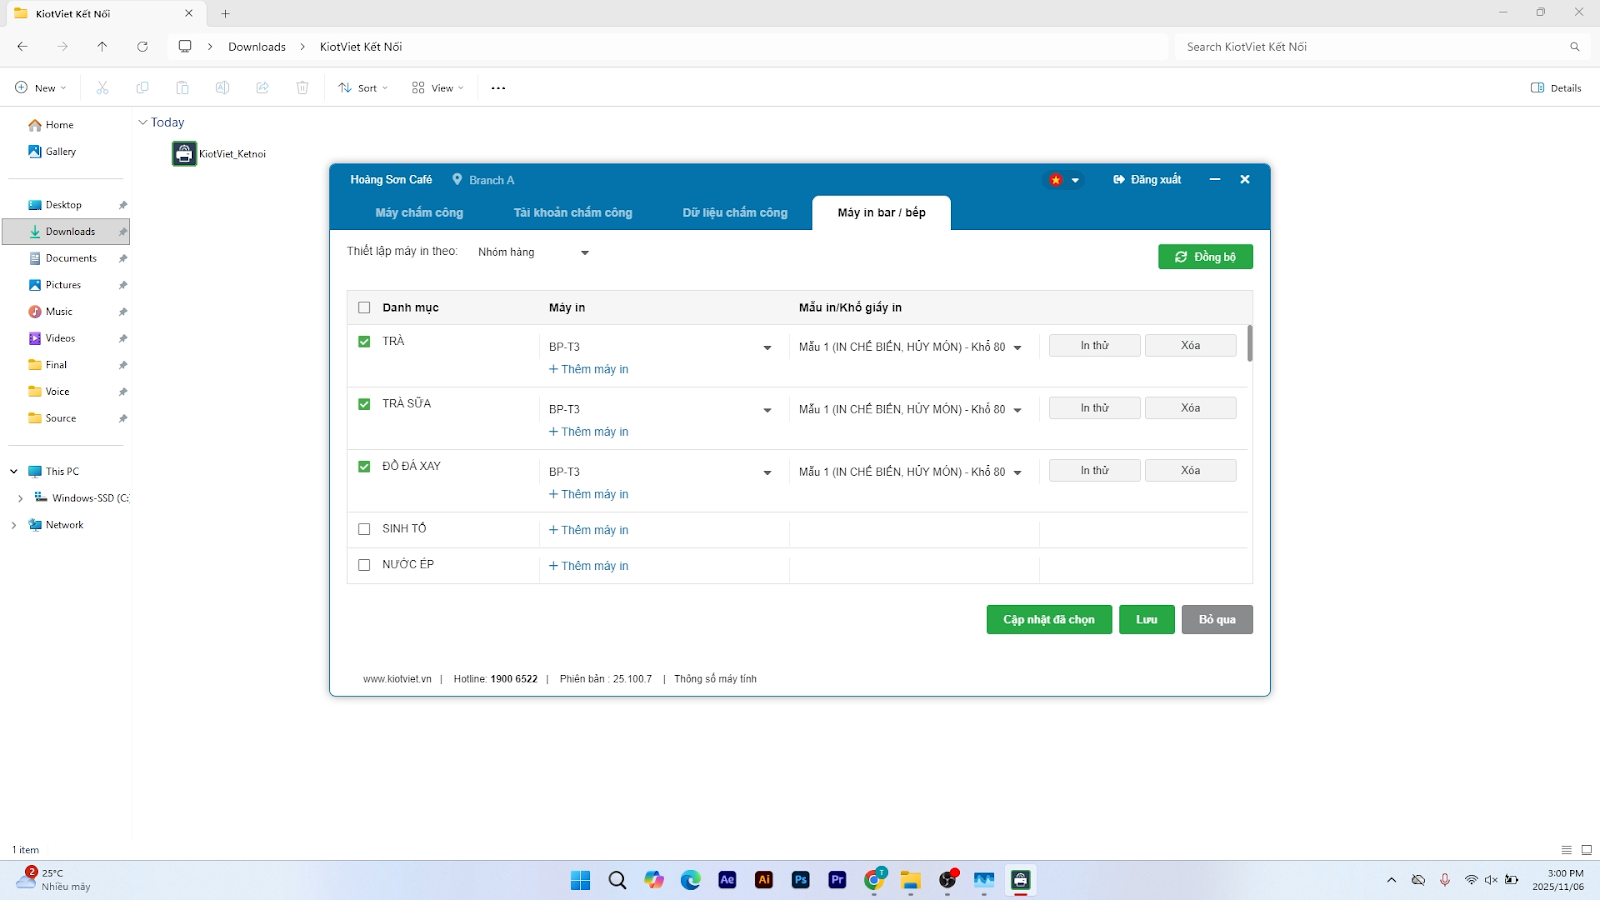
Task: Click the Đồng bộ sync button
Action: (1205, 257)
